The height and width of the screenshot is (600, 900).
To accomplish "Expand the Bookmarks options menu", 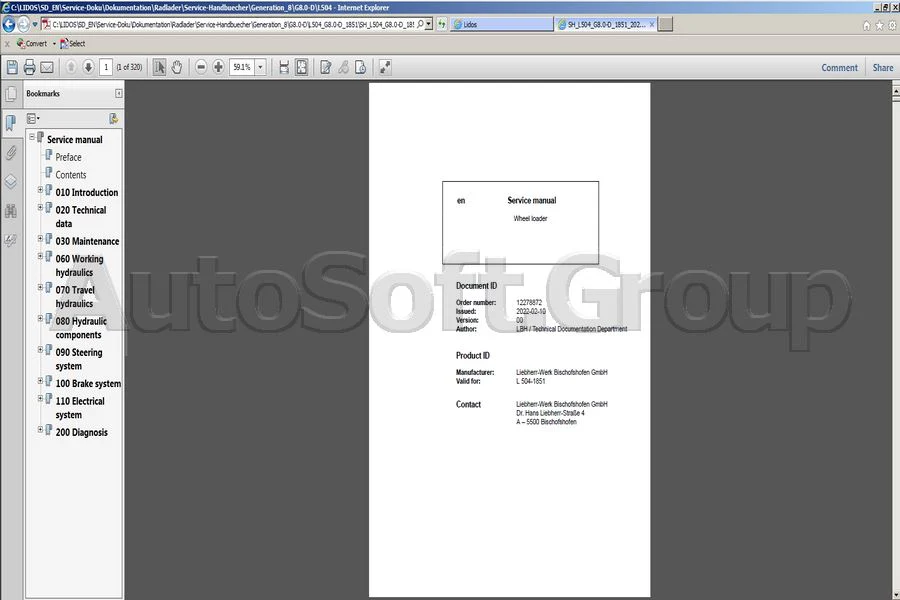I will (32, 117).
